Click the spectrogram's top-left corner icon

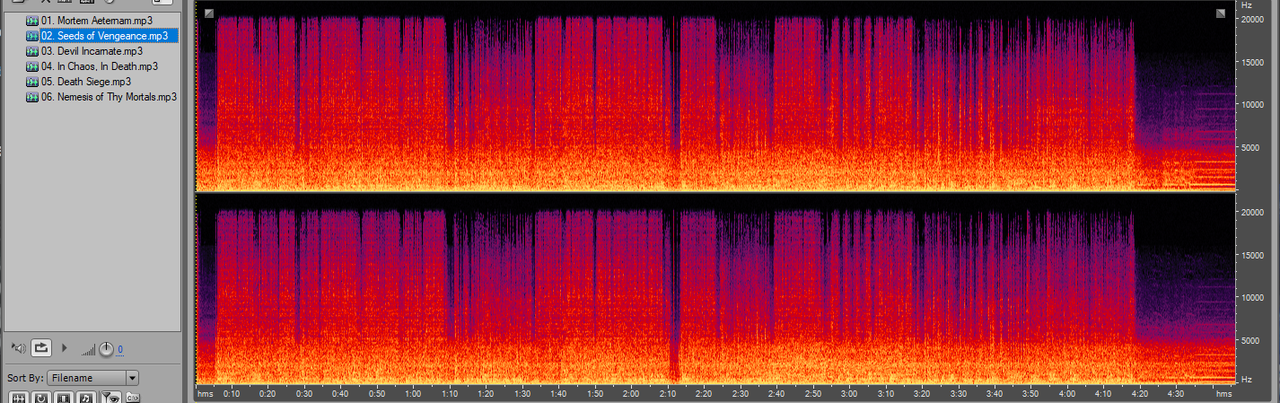click(x=208, y=13)
